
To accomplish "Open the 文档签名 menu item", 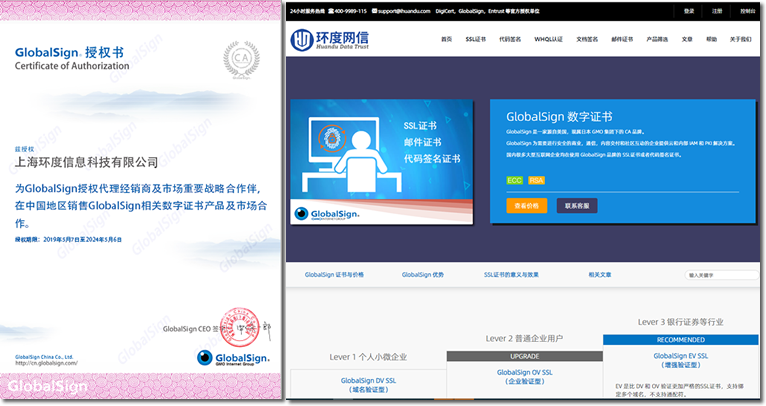I will (x=587, y=39).
